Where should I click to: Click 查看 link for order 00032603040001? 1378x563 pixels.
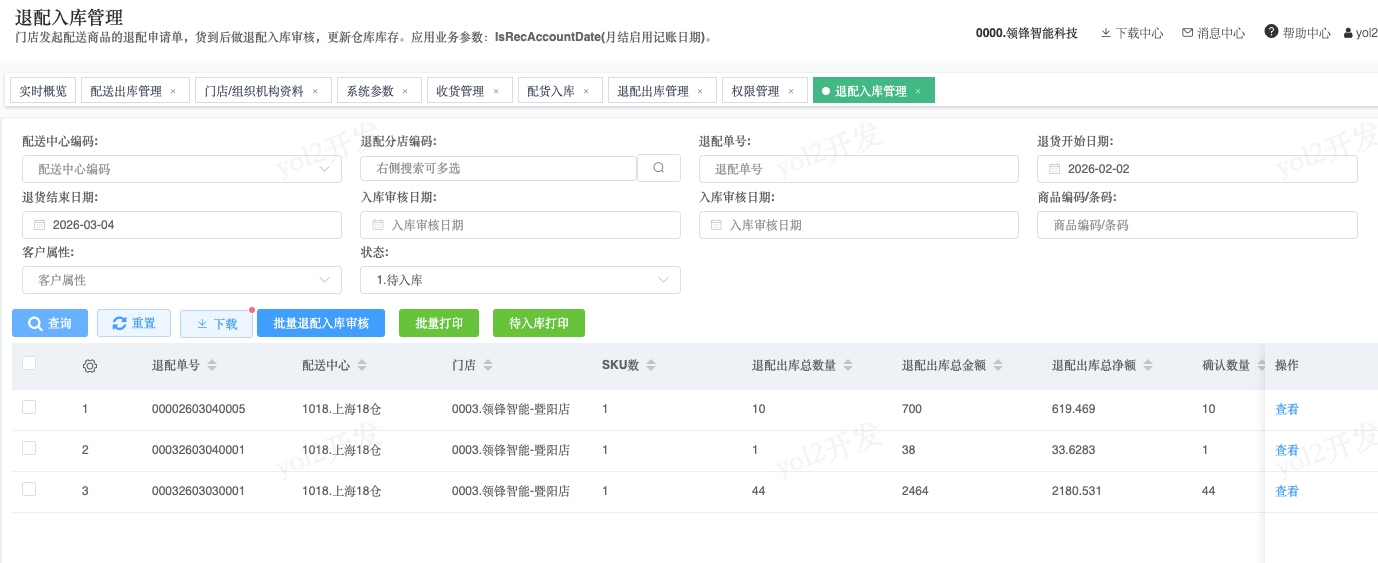click(x=1287, y=451)
